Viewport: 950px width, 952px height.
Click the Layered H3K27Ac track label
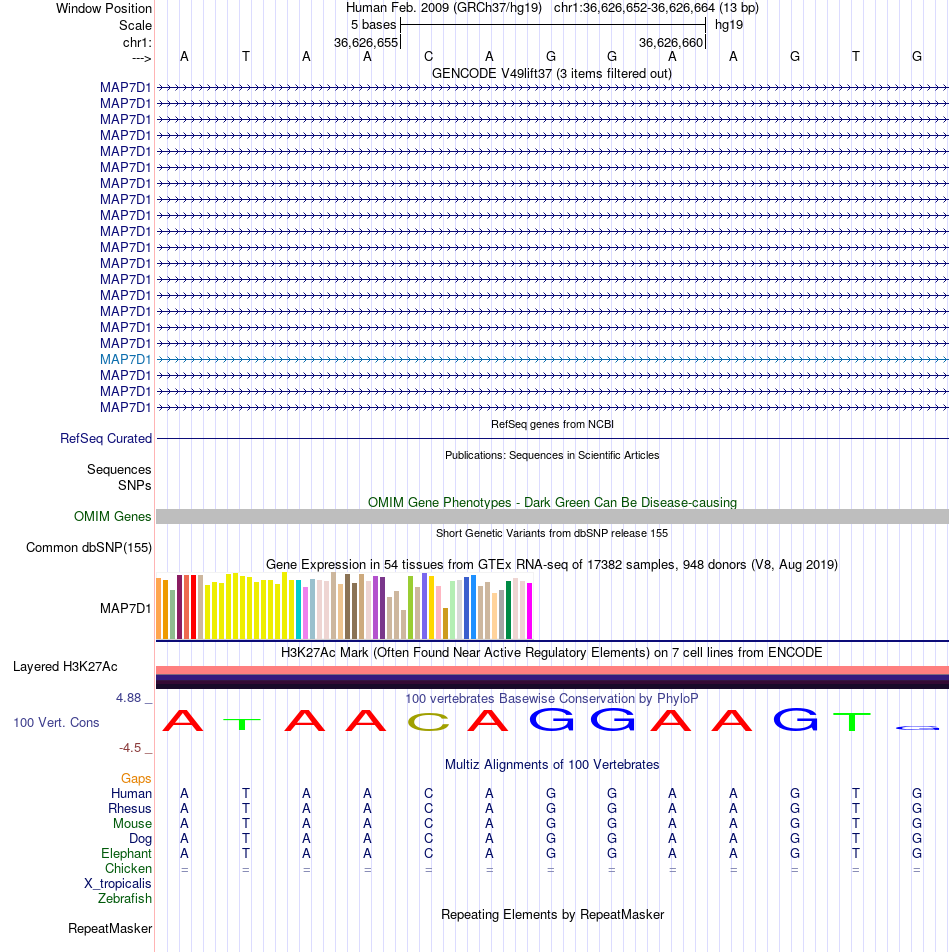(x=65, y=667)
